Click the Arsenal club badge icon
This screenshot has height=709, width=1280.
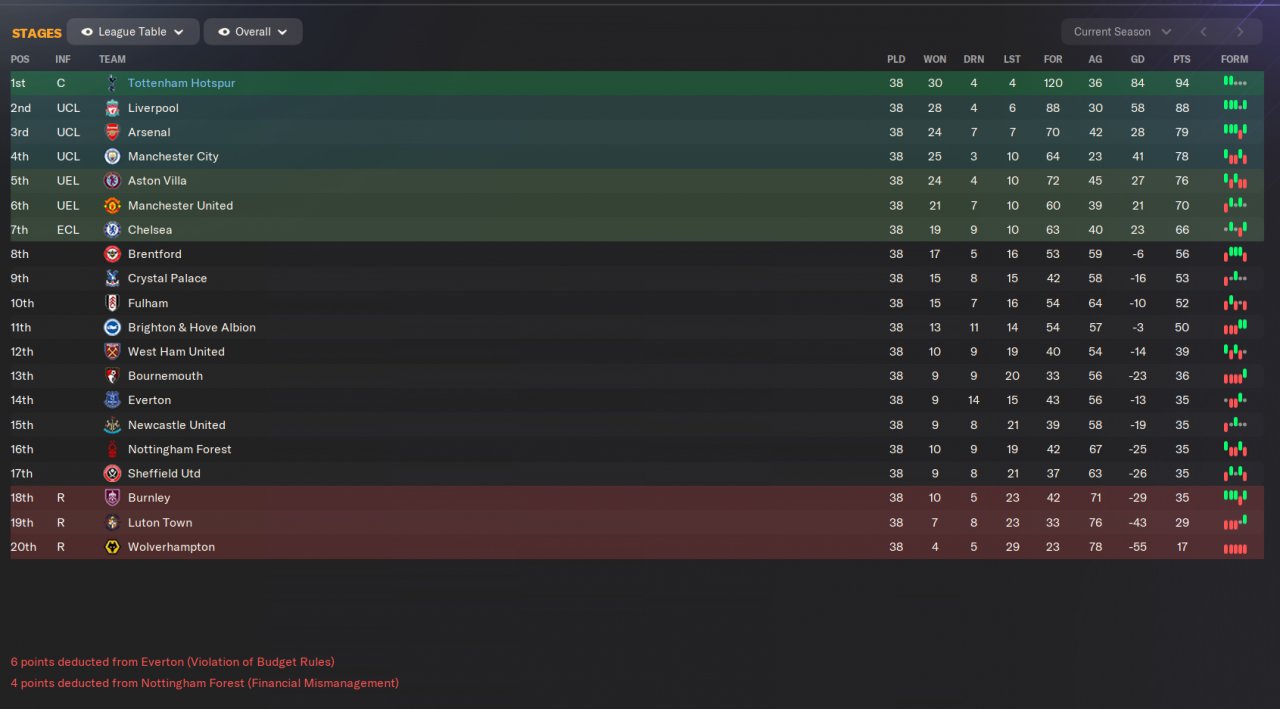pyautogui.click(x=112, y=132)
